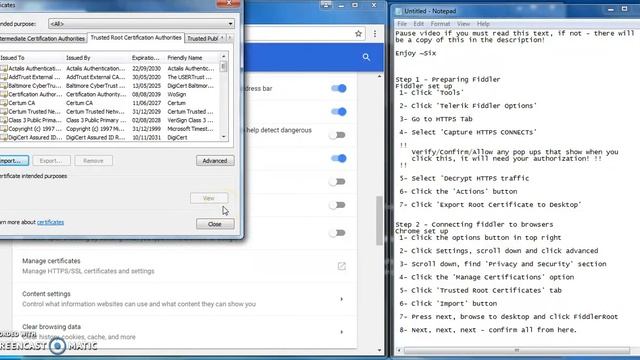Click the search icon in Chrome settings header
This screenshot has width=640, height=360.
pos(366,57)
